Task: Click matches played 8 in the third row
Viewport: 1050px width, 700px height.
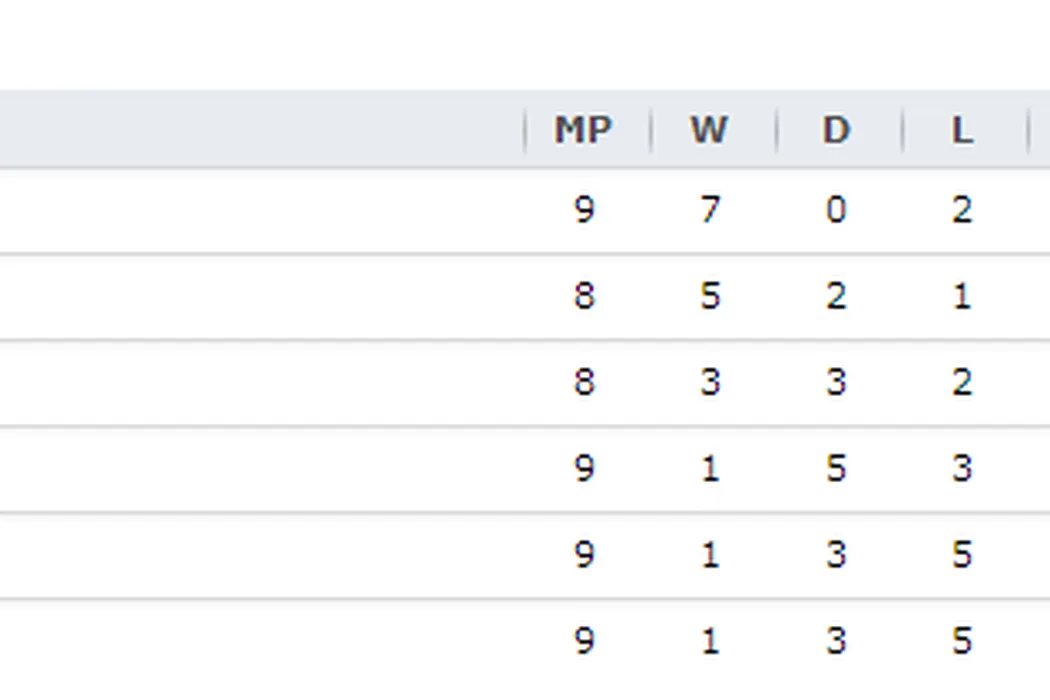Action: (584, 382)
